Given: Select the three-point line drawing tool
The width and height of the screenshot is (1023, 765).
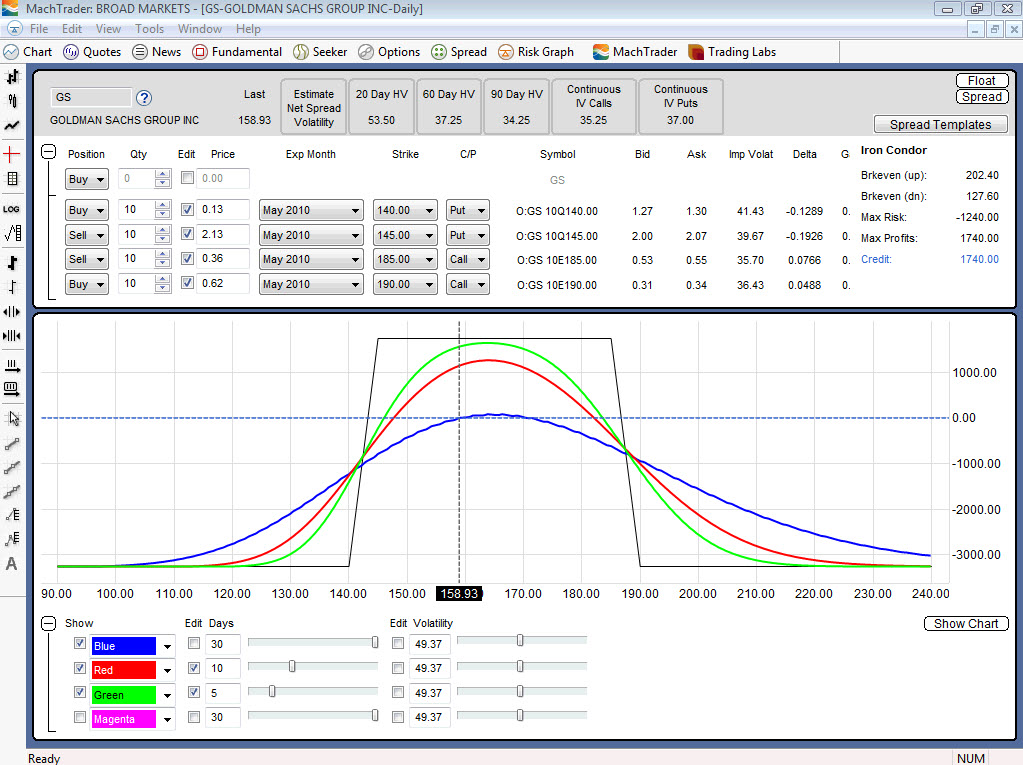Looking at the screenshot, I should 12,468.
